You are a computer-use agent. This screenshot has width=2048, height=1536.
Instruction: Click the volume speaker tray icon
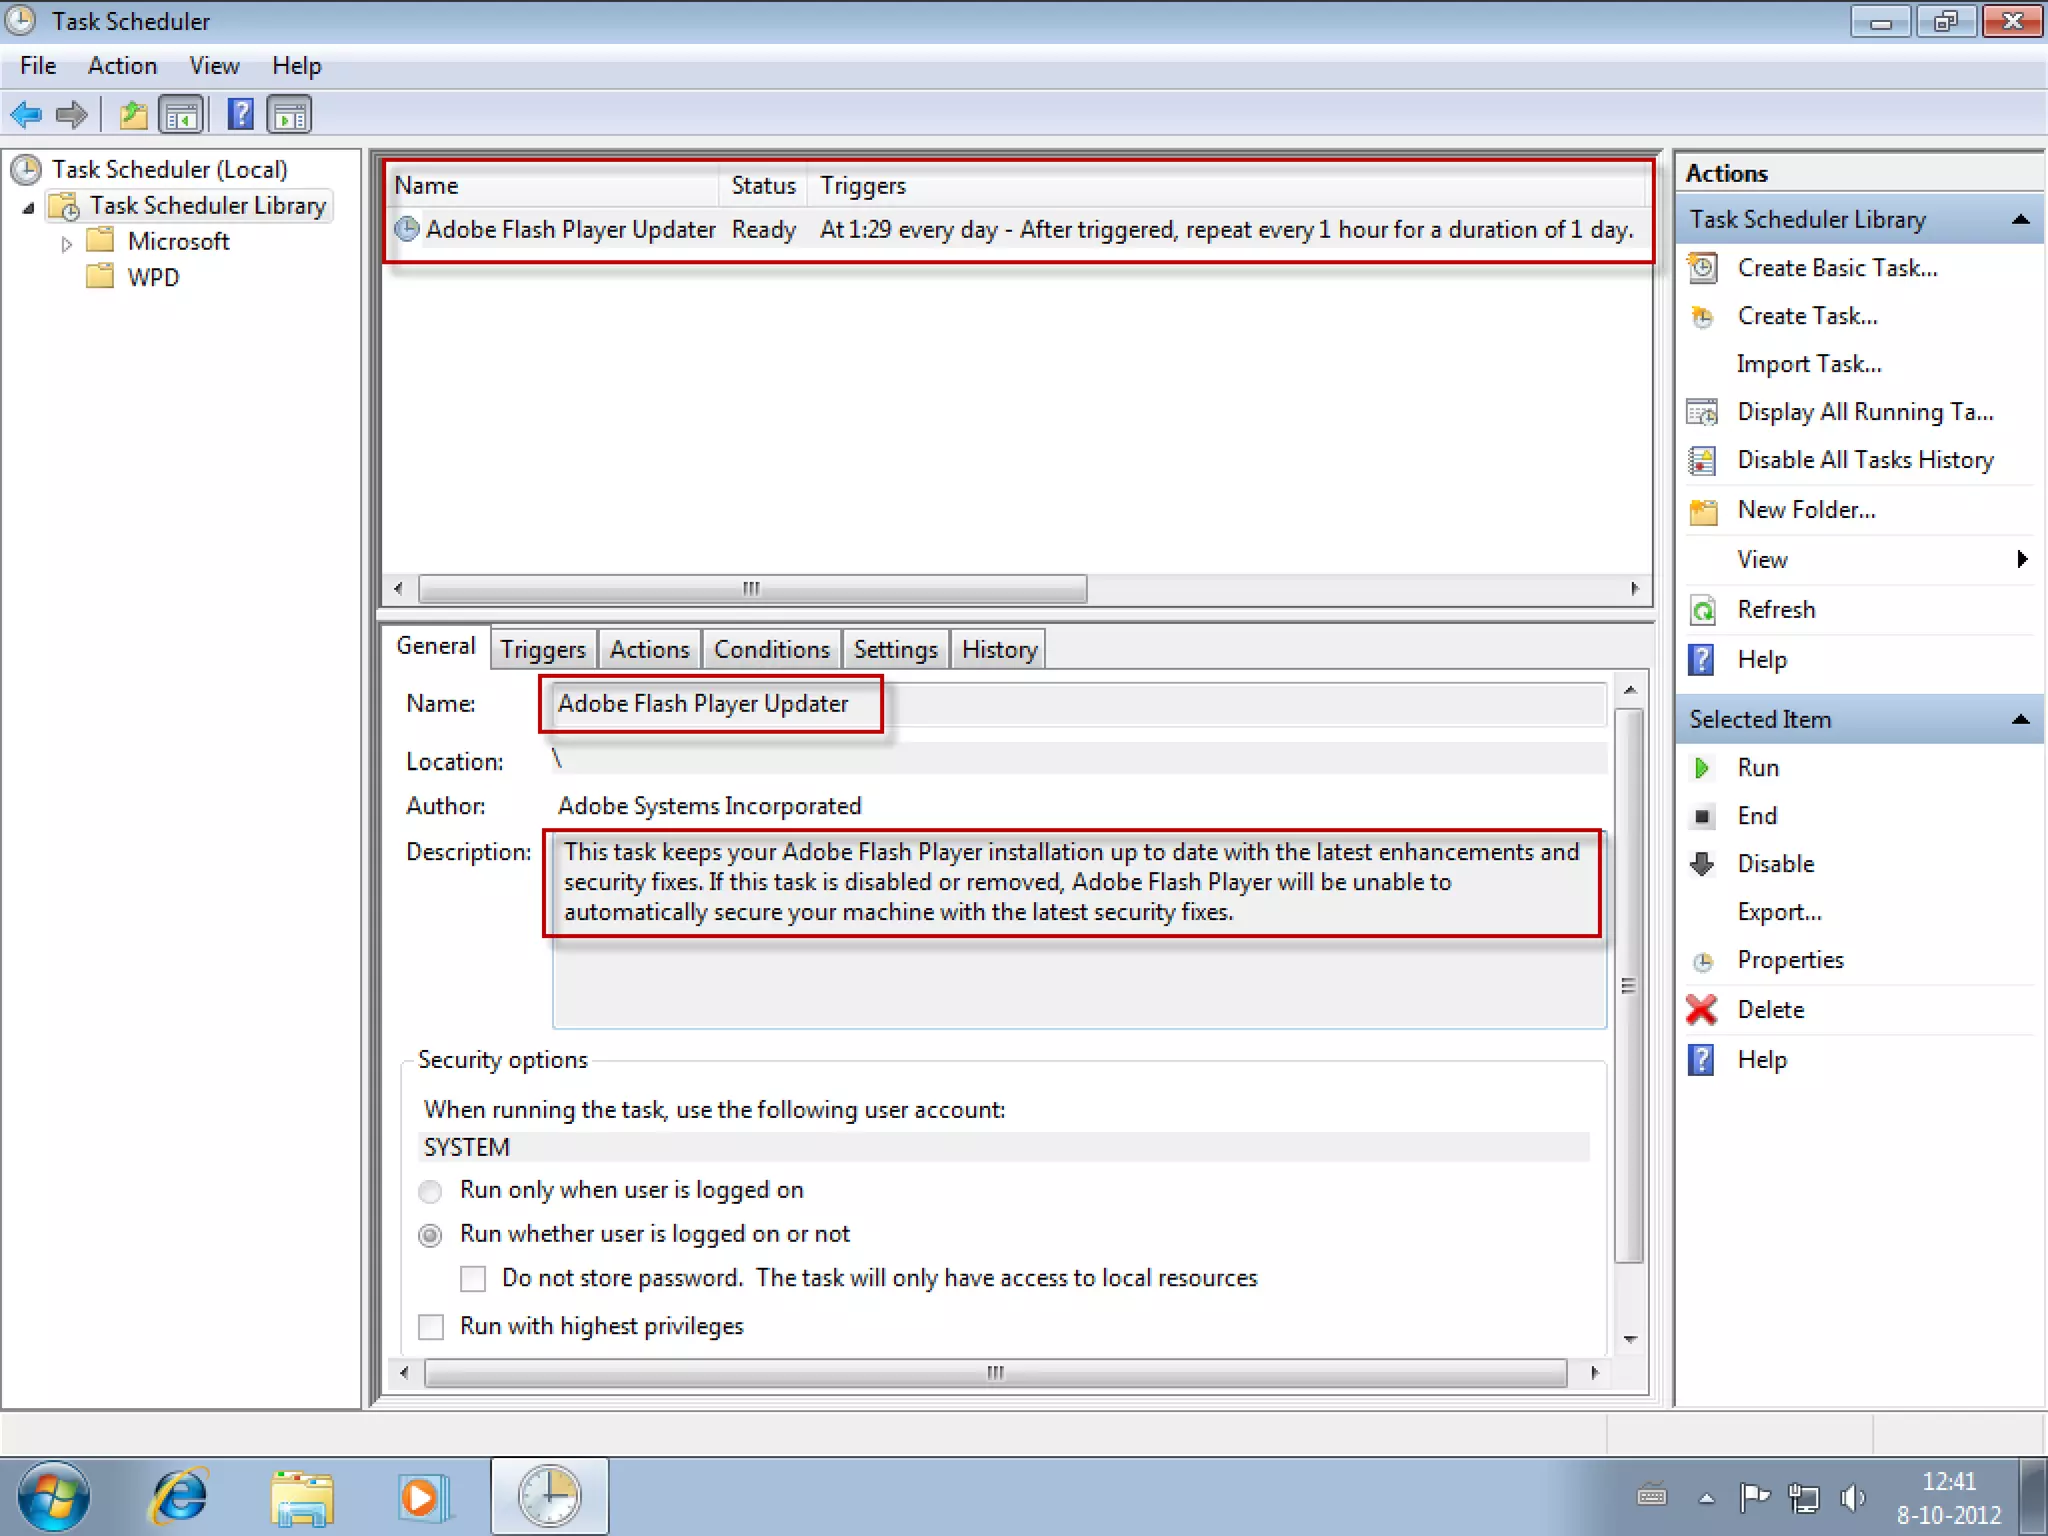click(x=1852, y=1497)
